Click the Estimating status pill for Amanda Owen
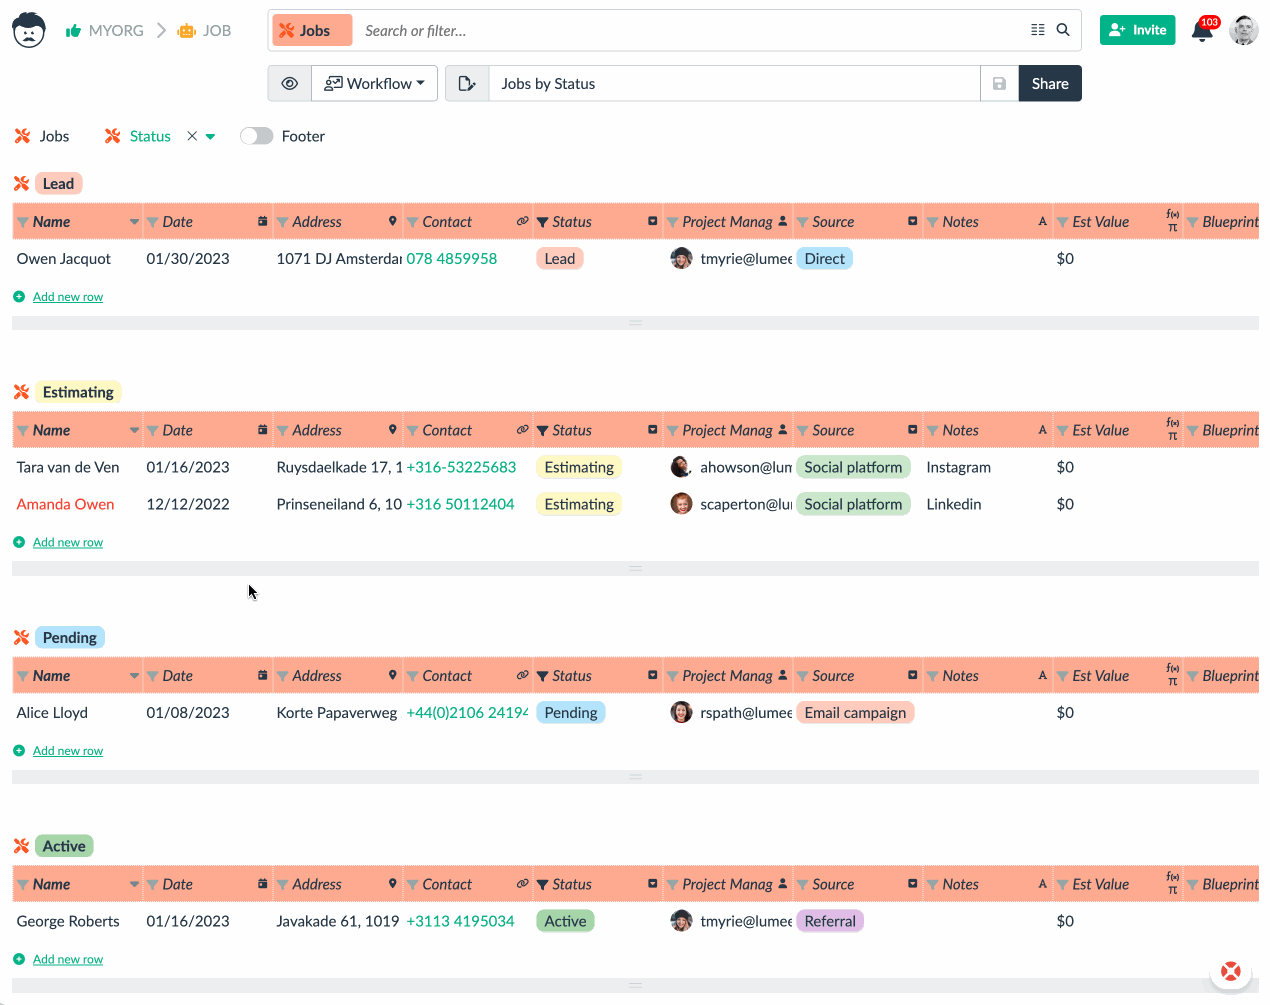The height and width of the screenshot is (1005, 1270). tap(578, 504)
